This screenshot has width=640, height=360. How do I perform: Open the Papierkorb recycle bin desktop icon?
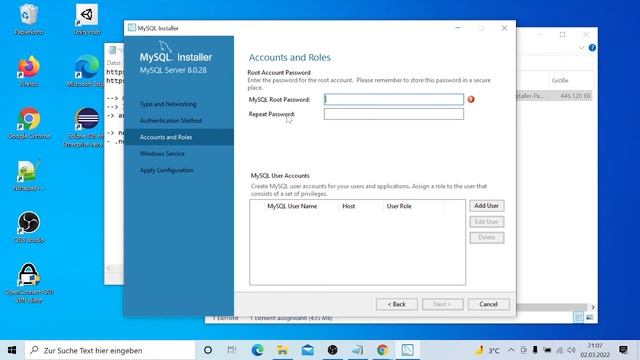pos(29,19)
